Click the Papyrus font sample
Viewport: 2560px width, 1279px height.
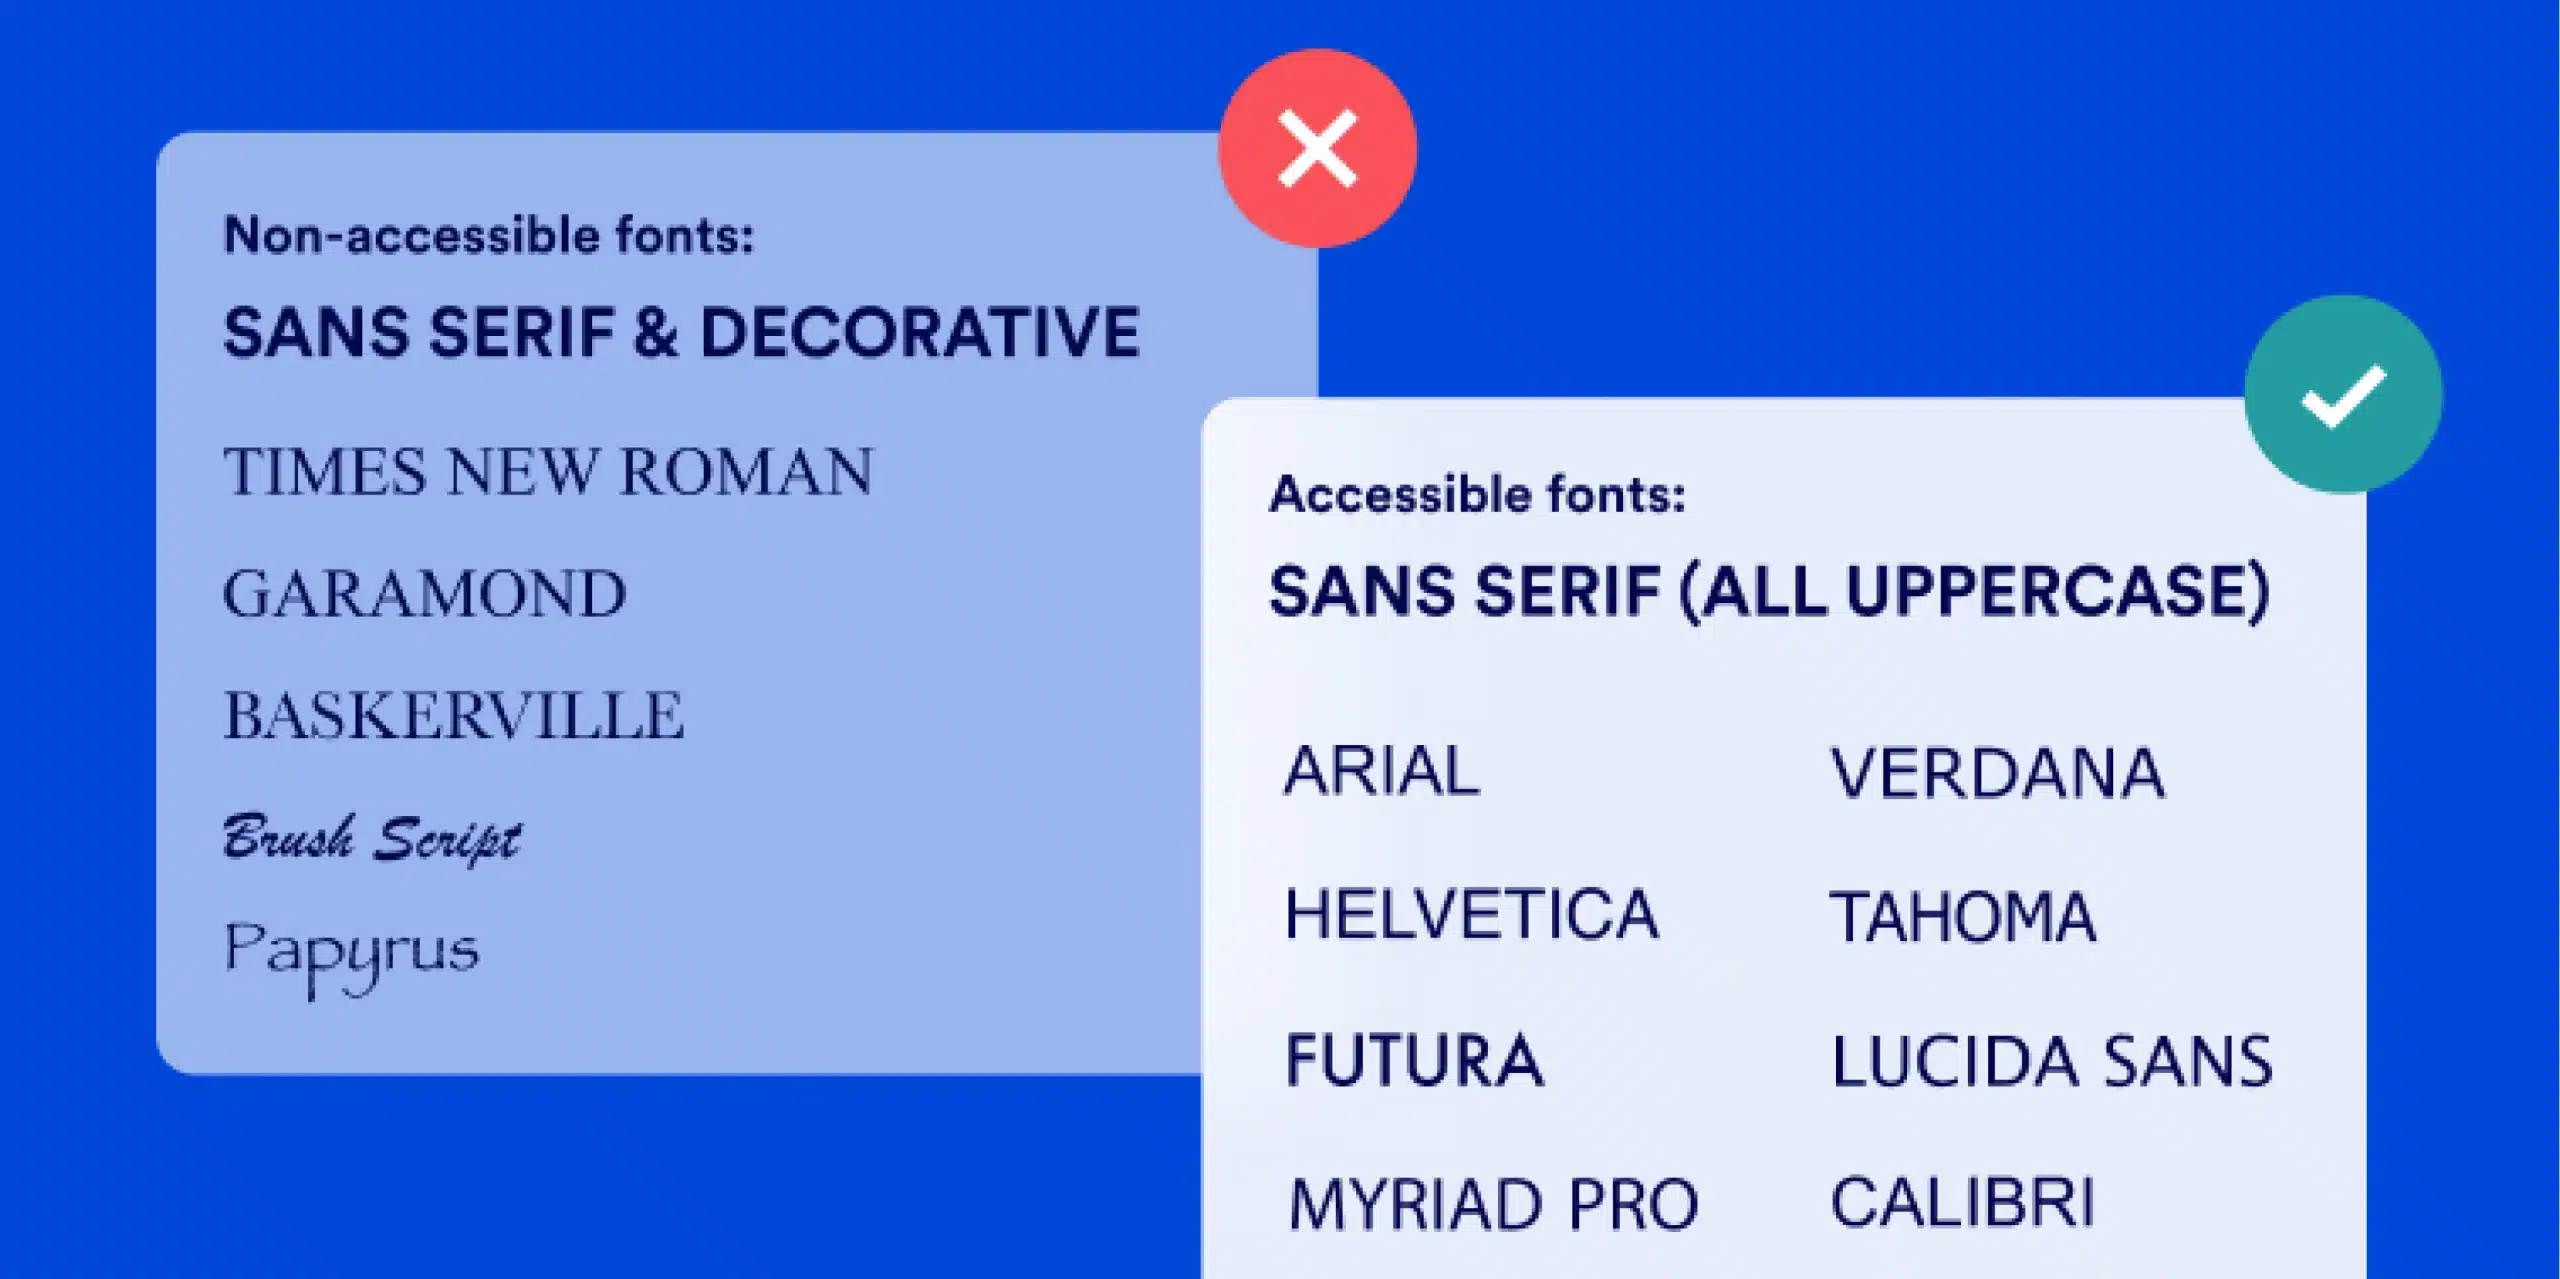351,953
